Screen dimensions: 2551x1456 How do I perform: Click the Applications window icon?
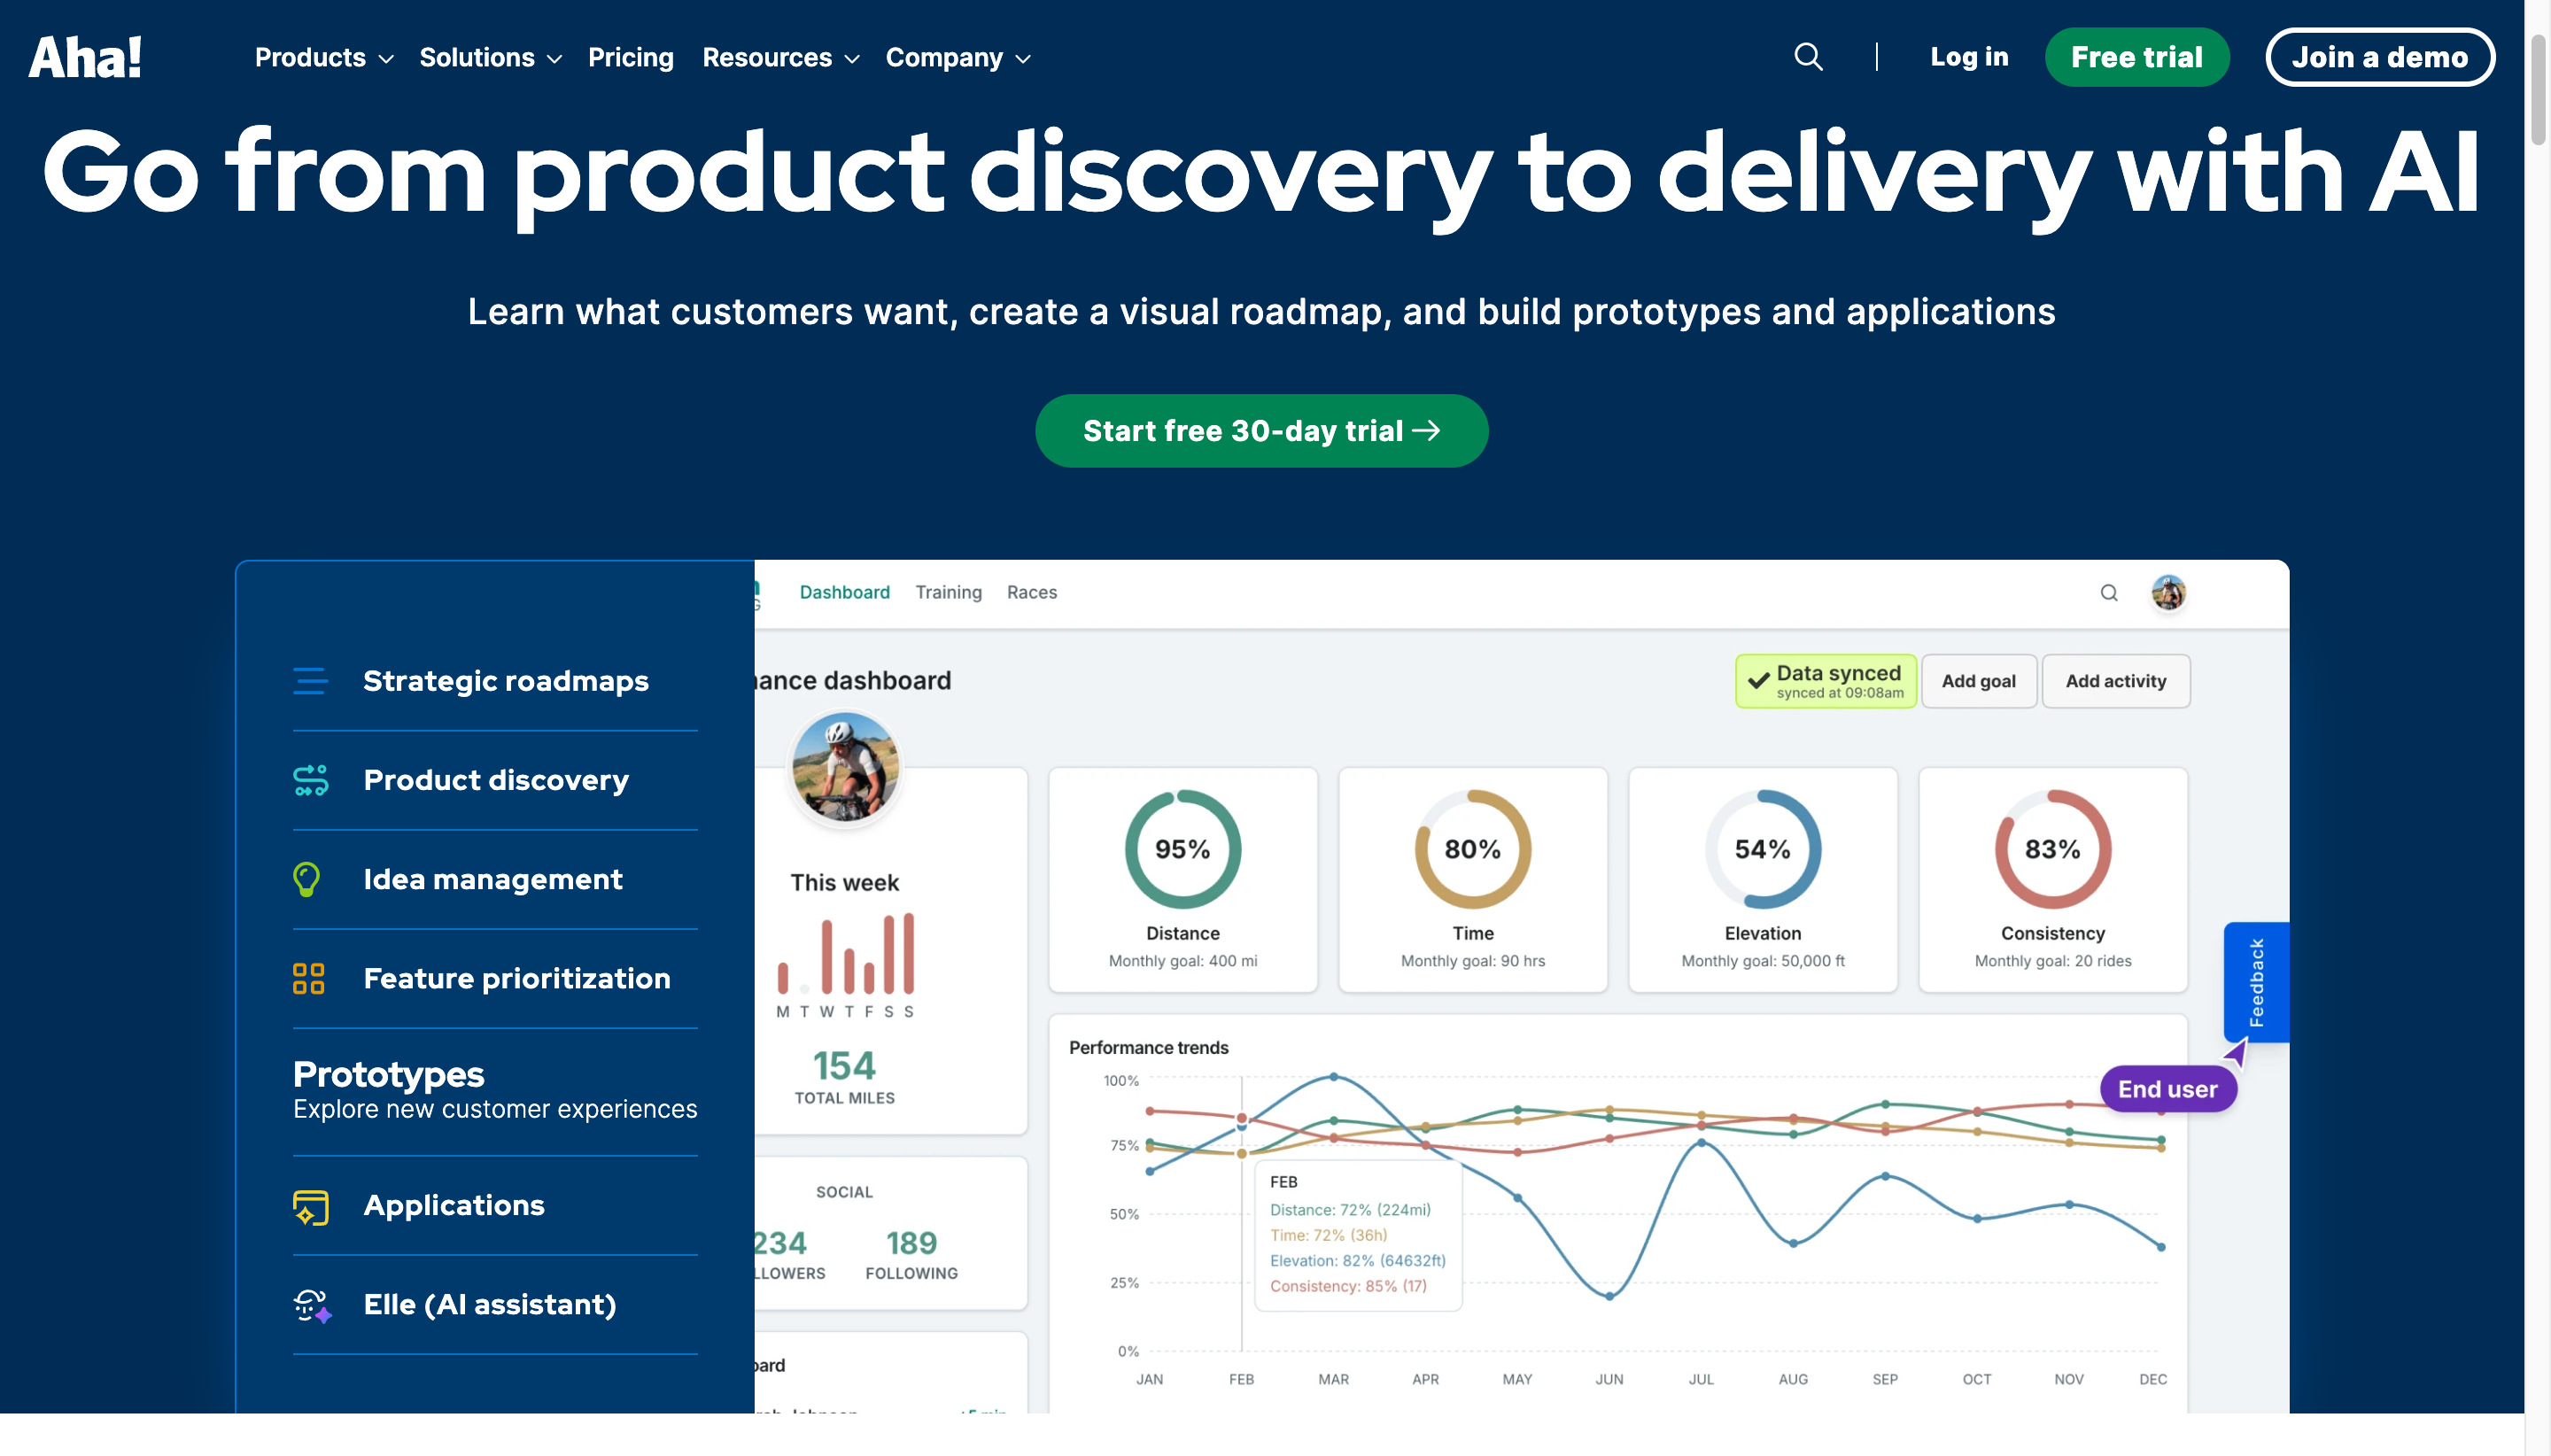(x=310, y=1206)
